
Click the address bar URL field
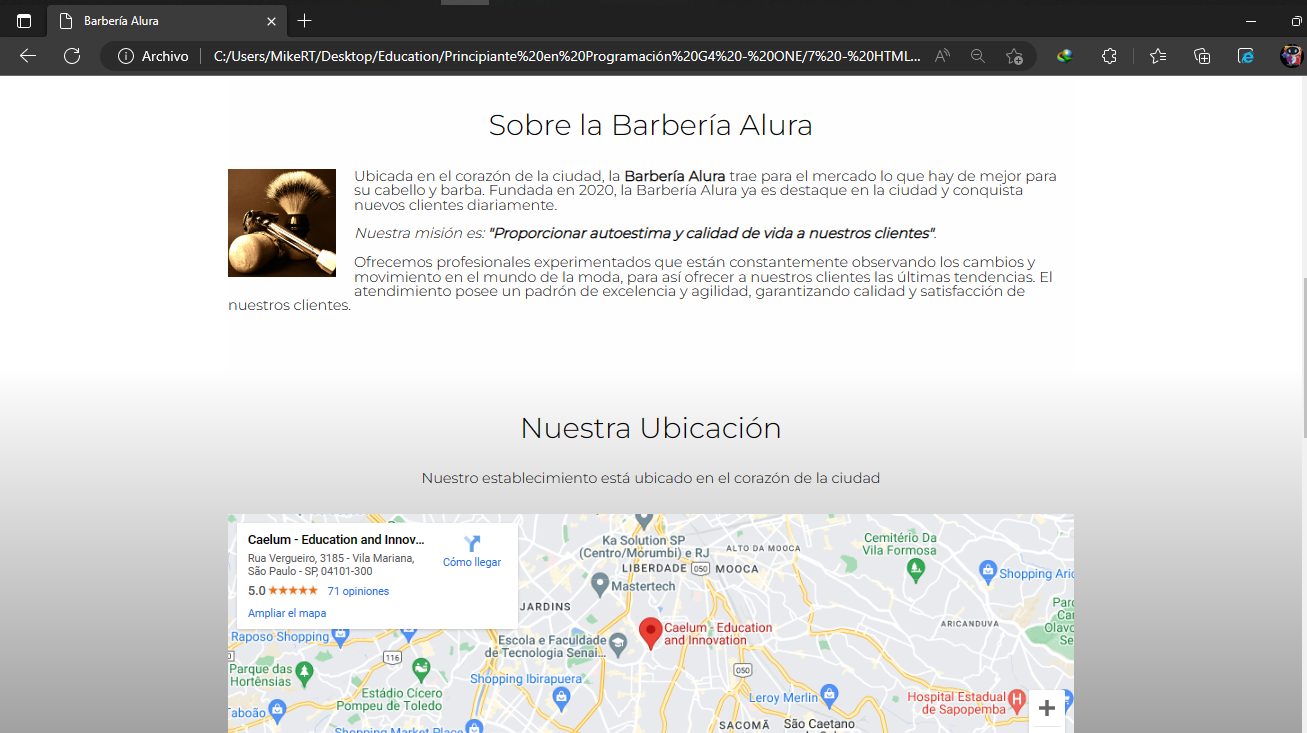pos(567,56)
